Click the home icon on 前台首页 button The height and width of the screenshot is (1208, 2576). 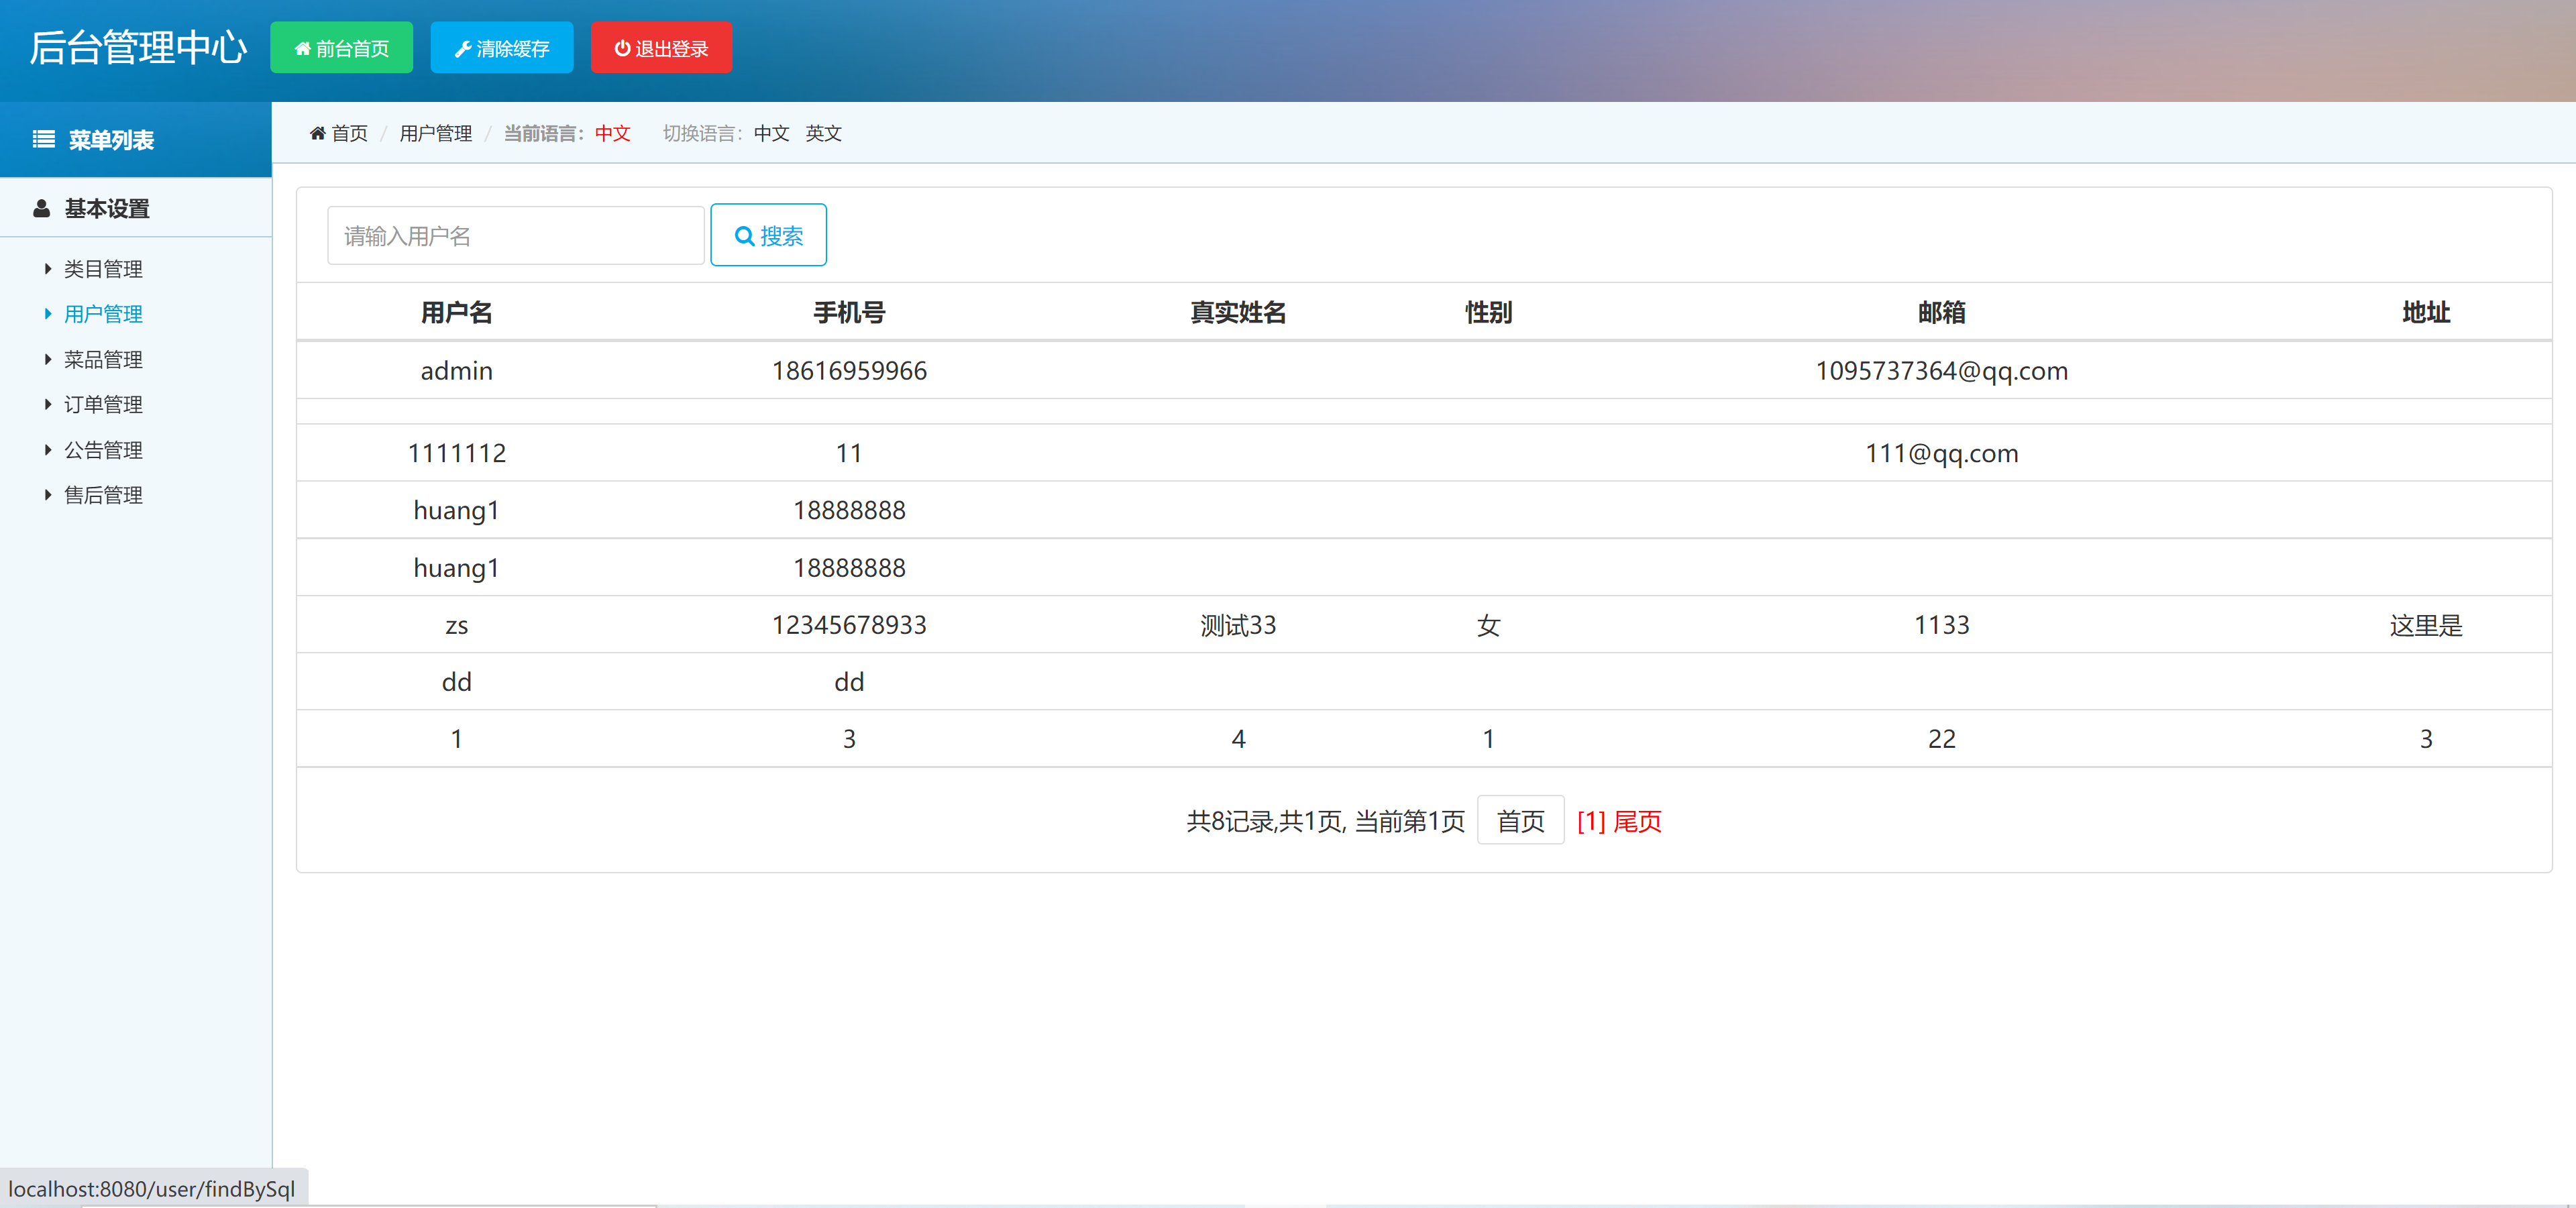click(304, 47)
